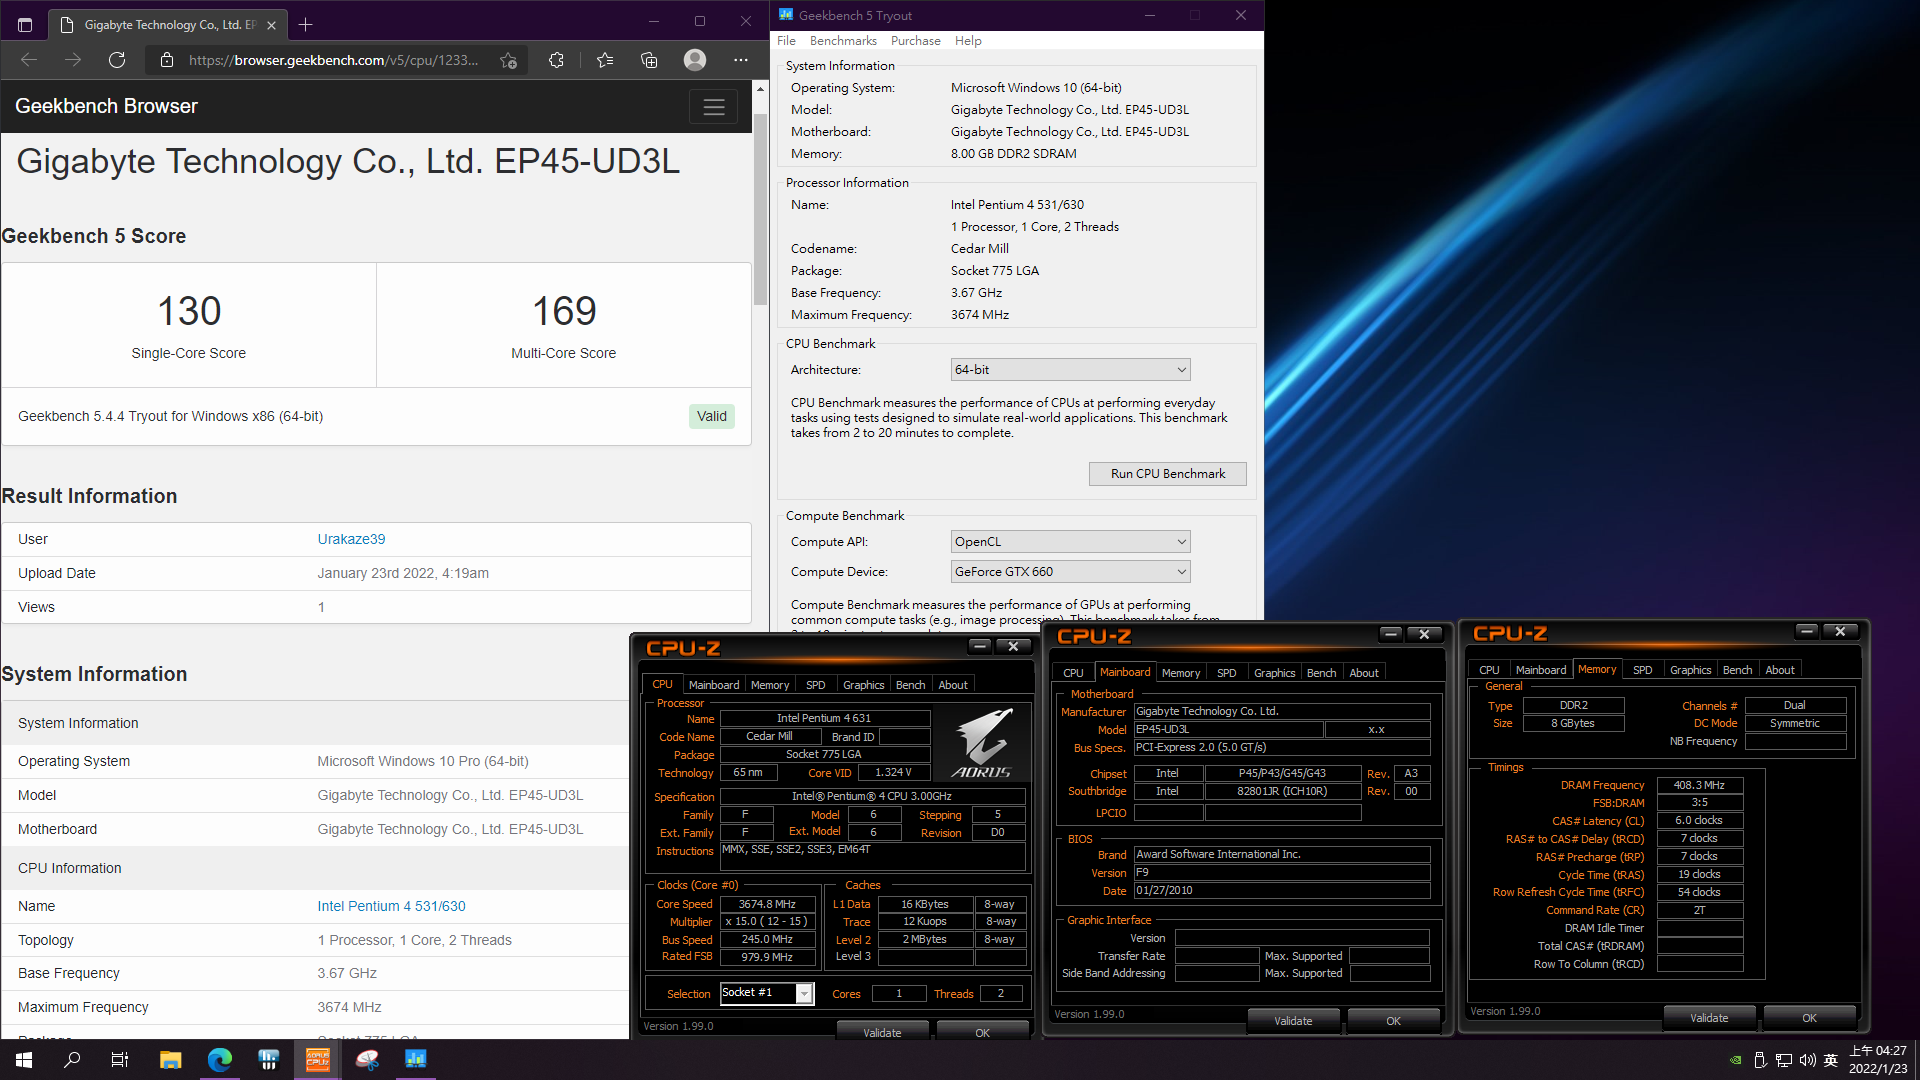
Task: Open Graphics tab in middle CPU-Z window
Action: (1274, 673)
